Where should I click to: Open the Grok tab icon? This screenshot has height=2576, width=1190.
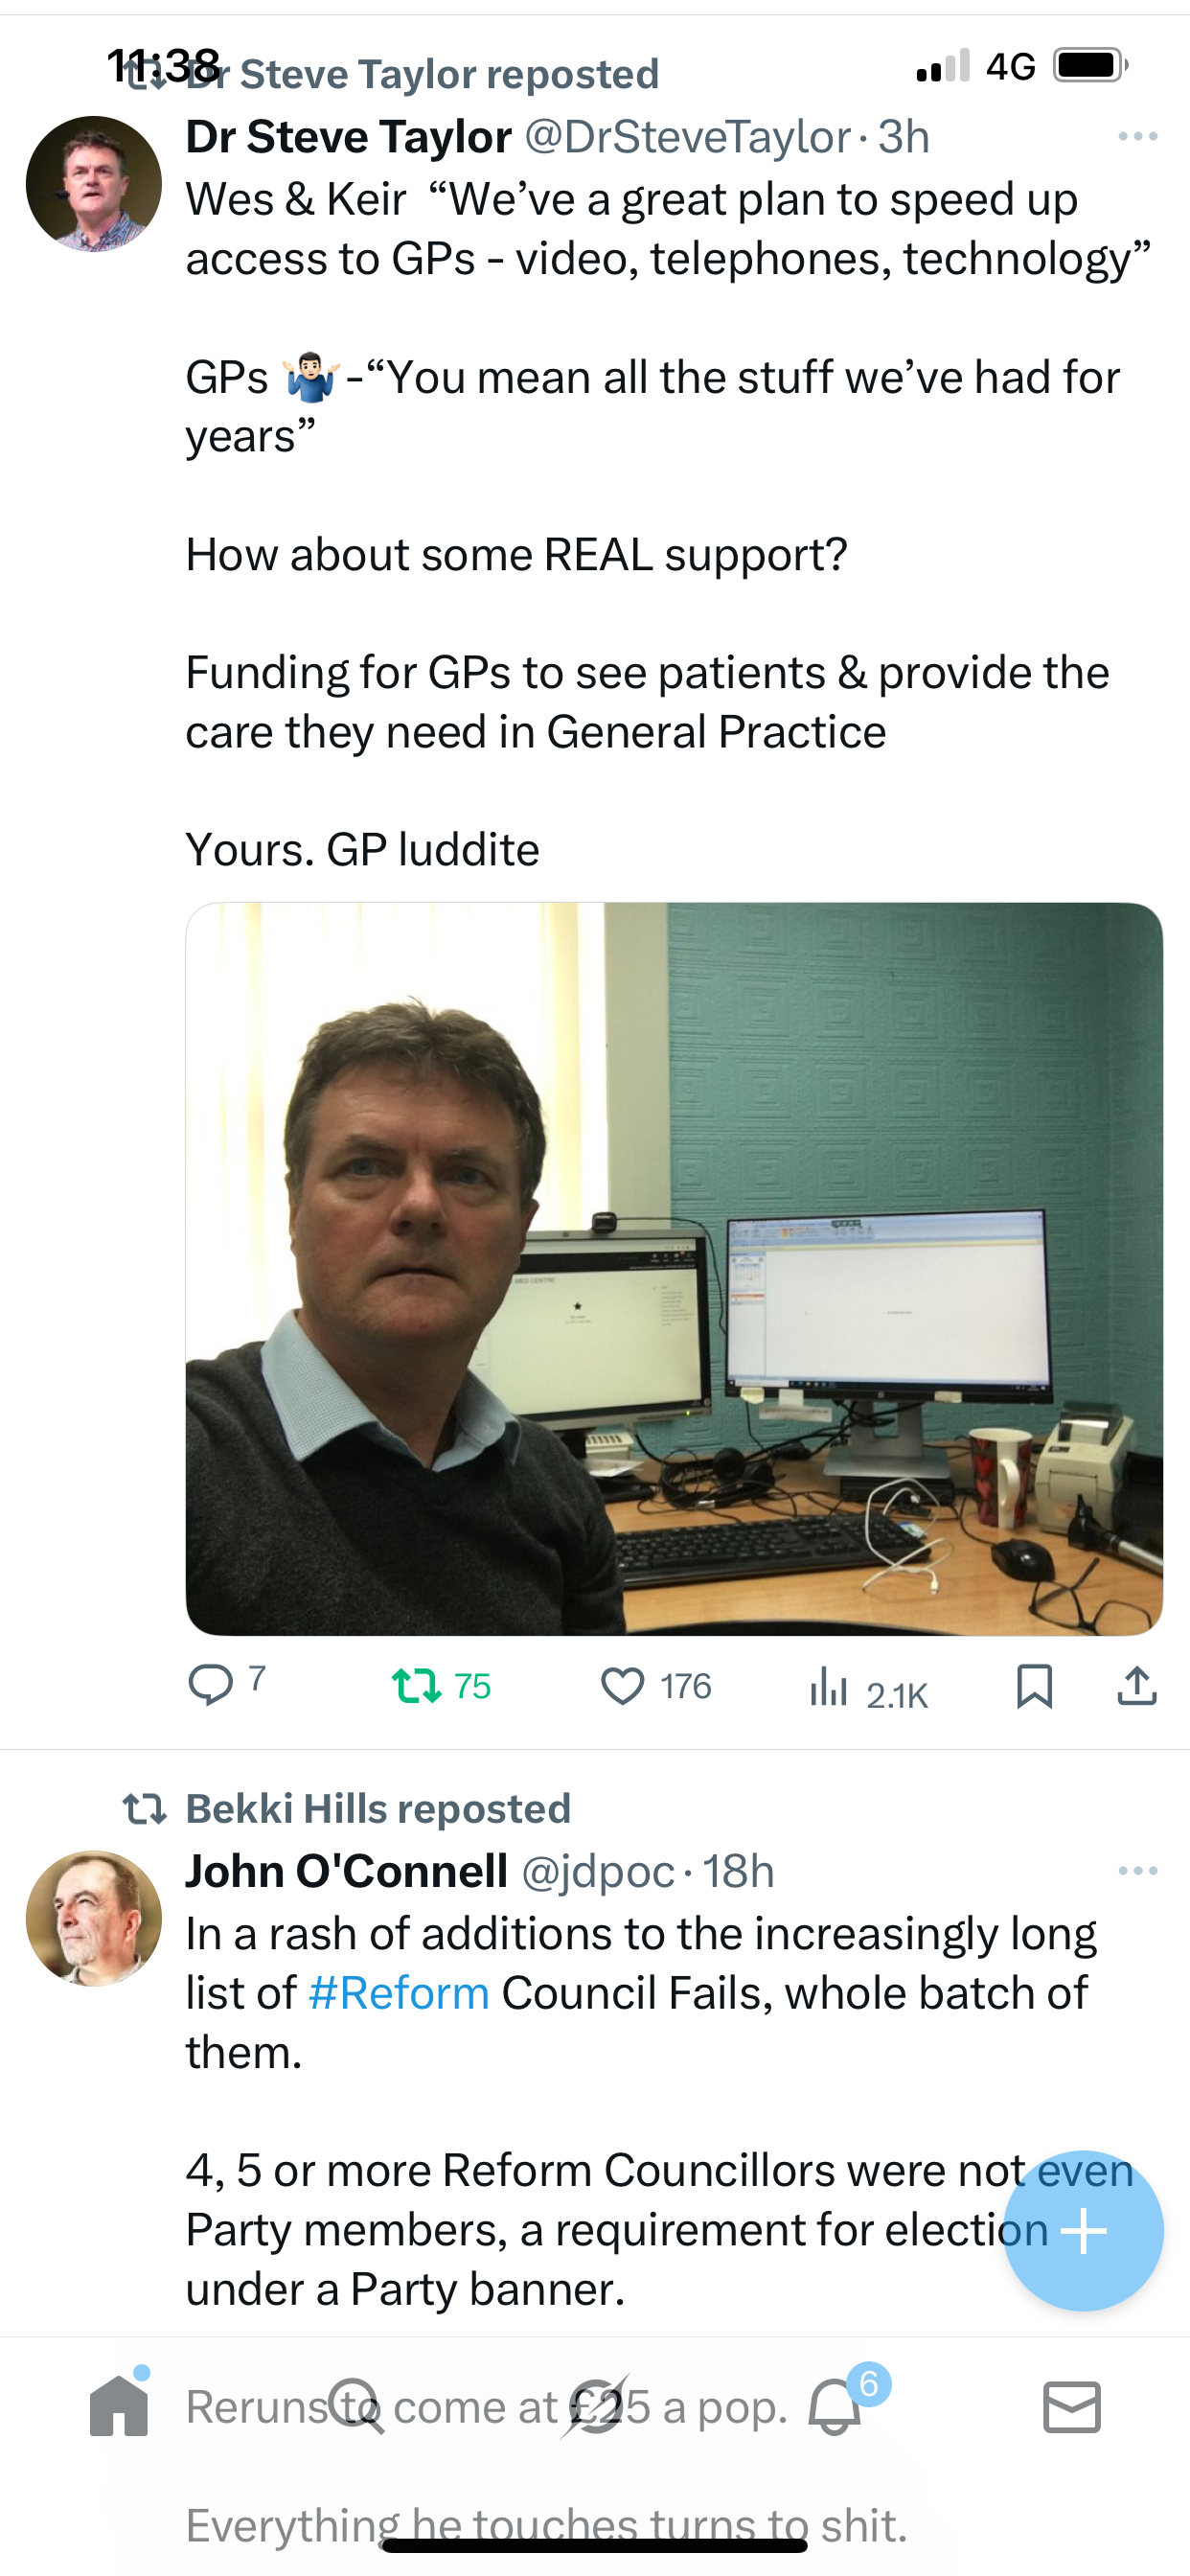click(596, 2406)
